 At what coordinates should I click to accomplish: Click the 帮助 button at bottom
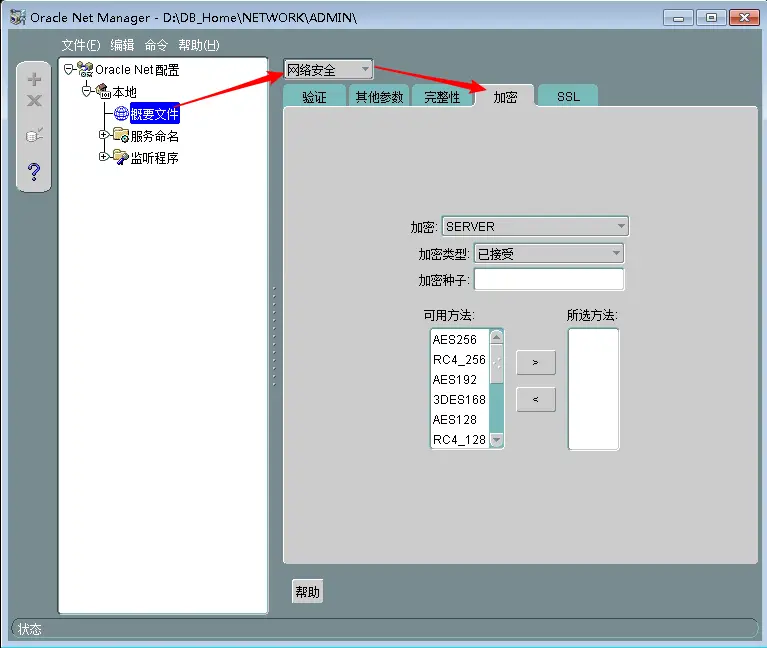click(308, 592)
